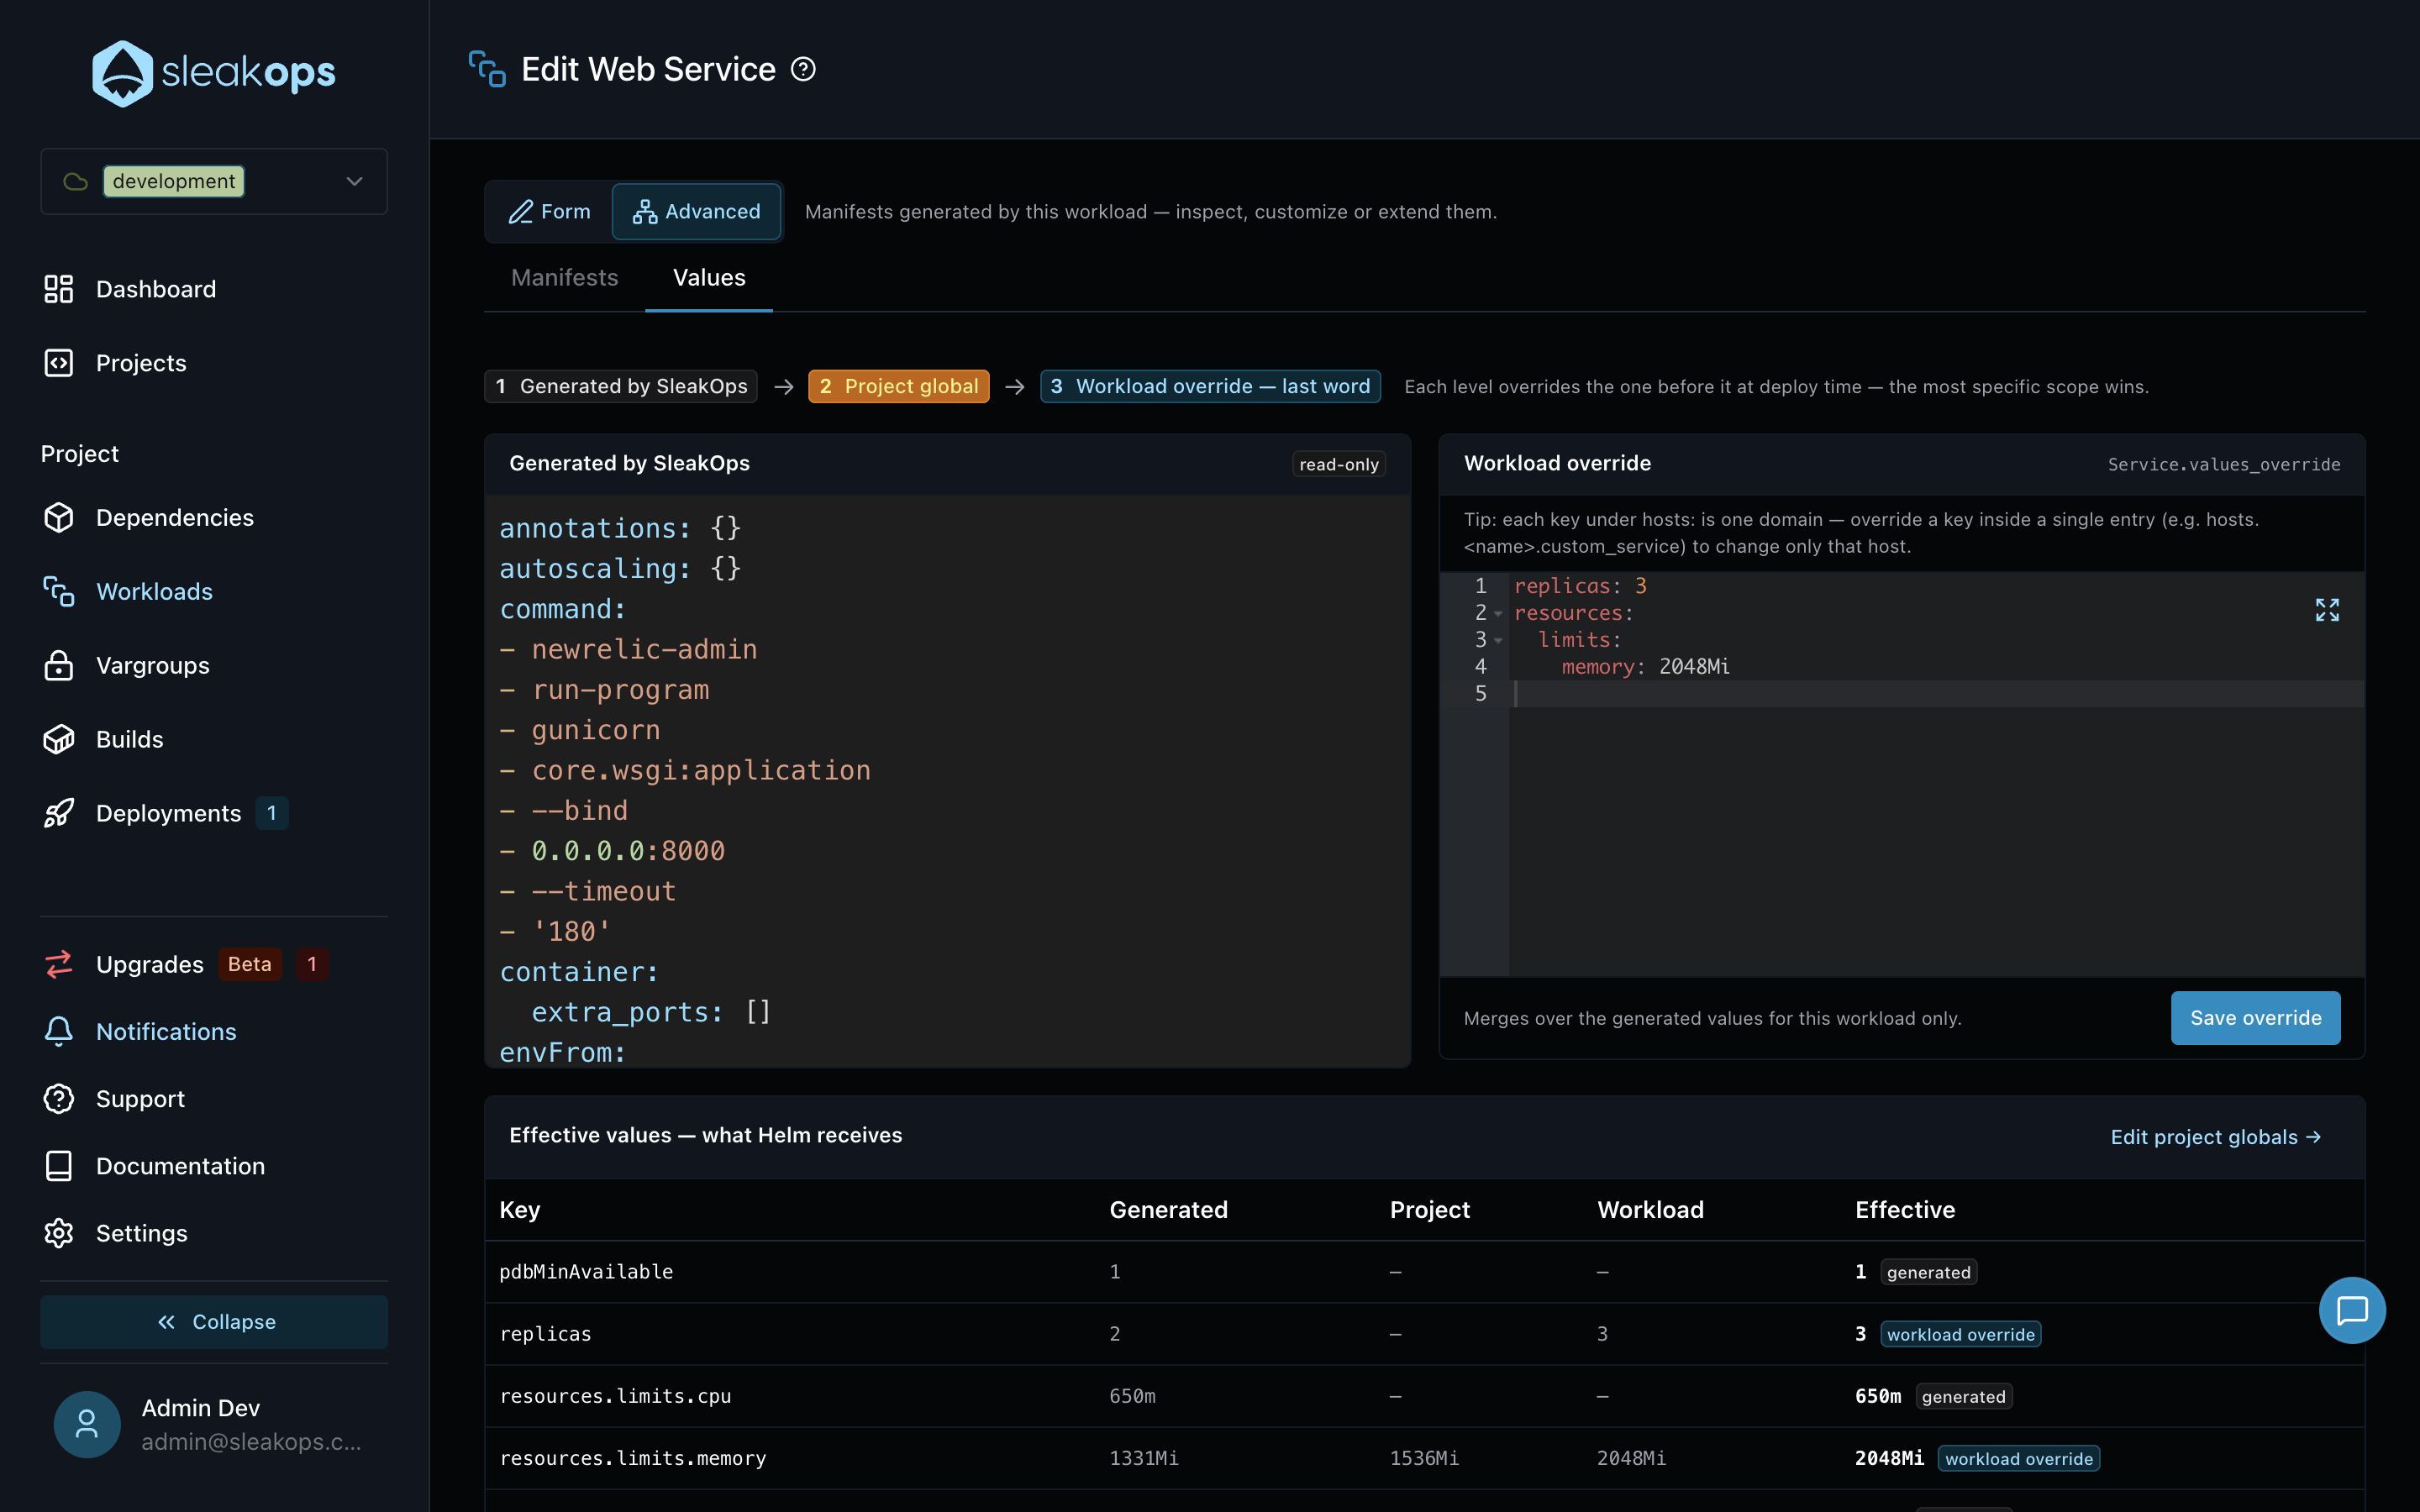Open Documentation book icon

click(x=59, y=1165)
